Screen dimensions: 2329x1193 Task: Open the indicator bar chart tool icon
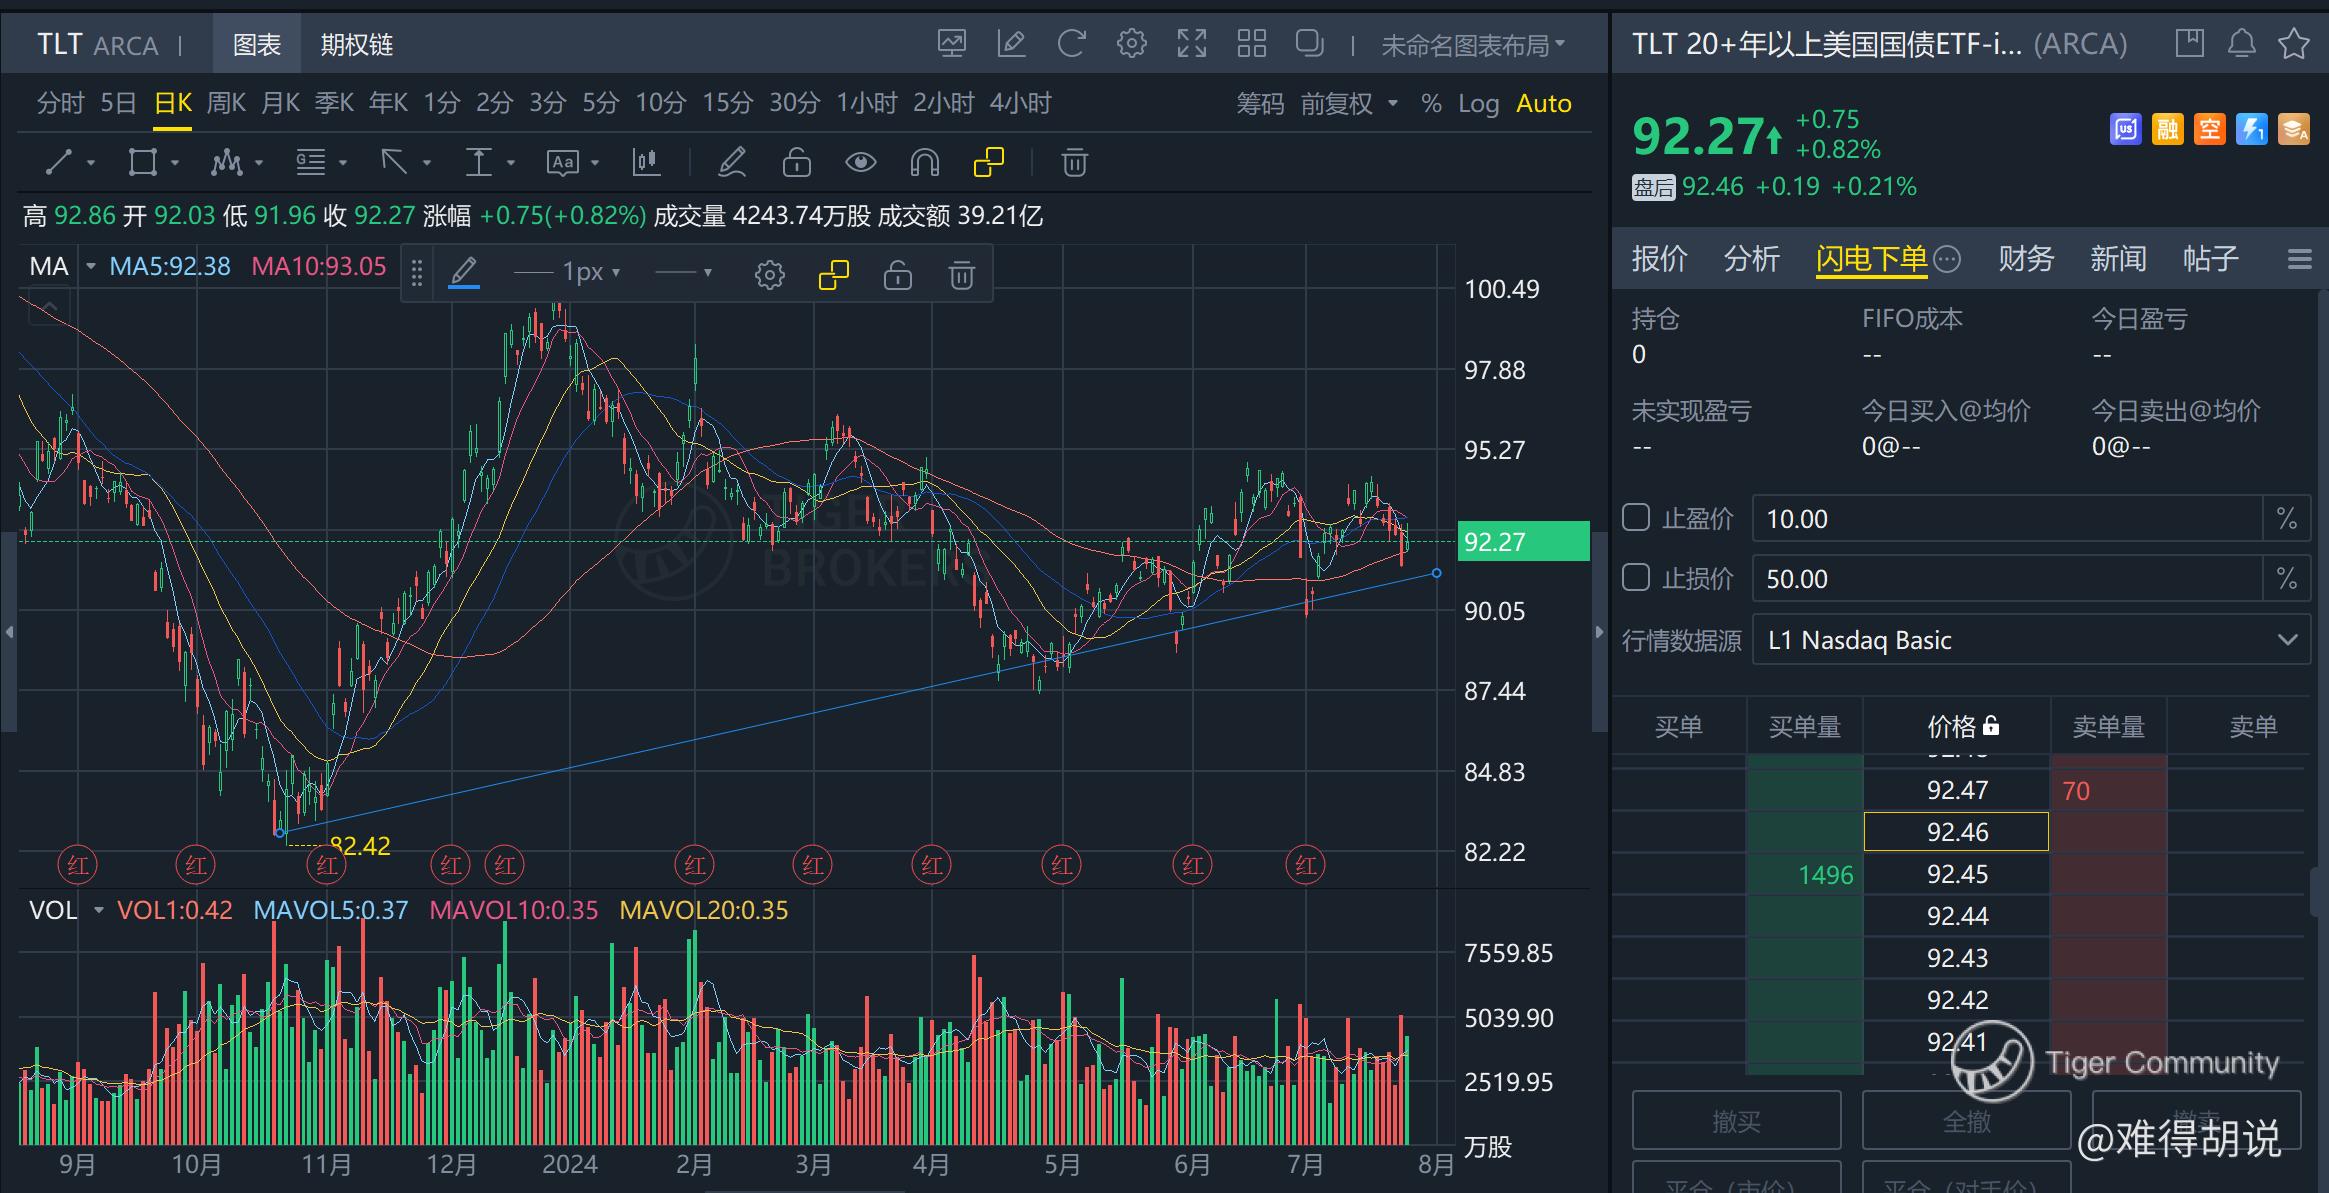click(646, 162)
